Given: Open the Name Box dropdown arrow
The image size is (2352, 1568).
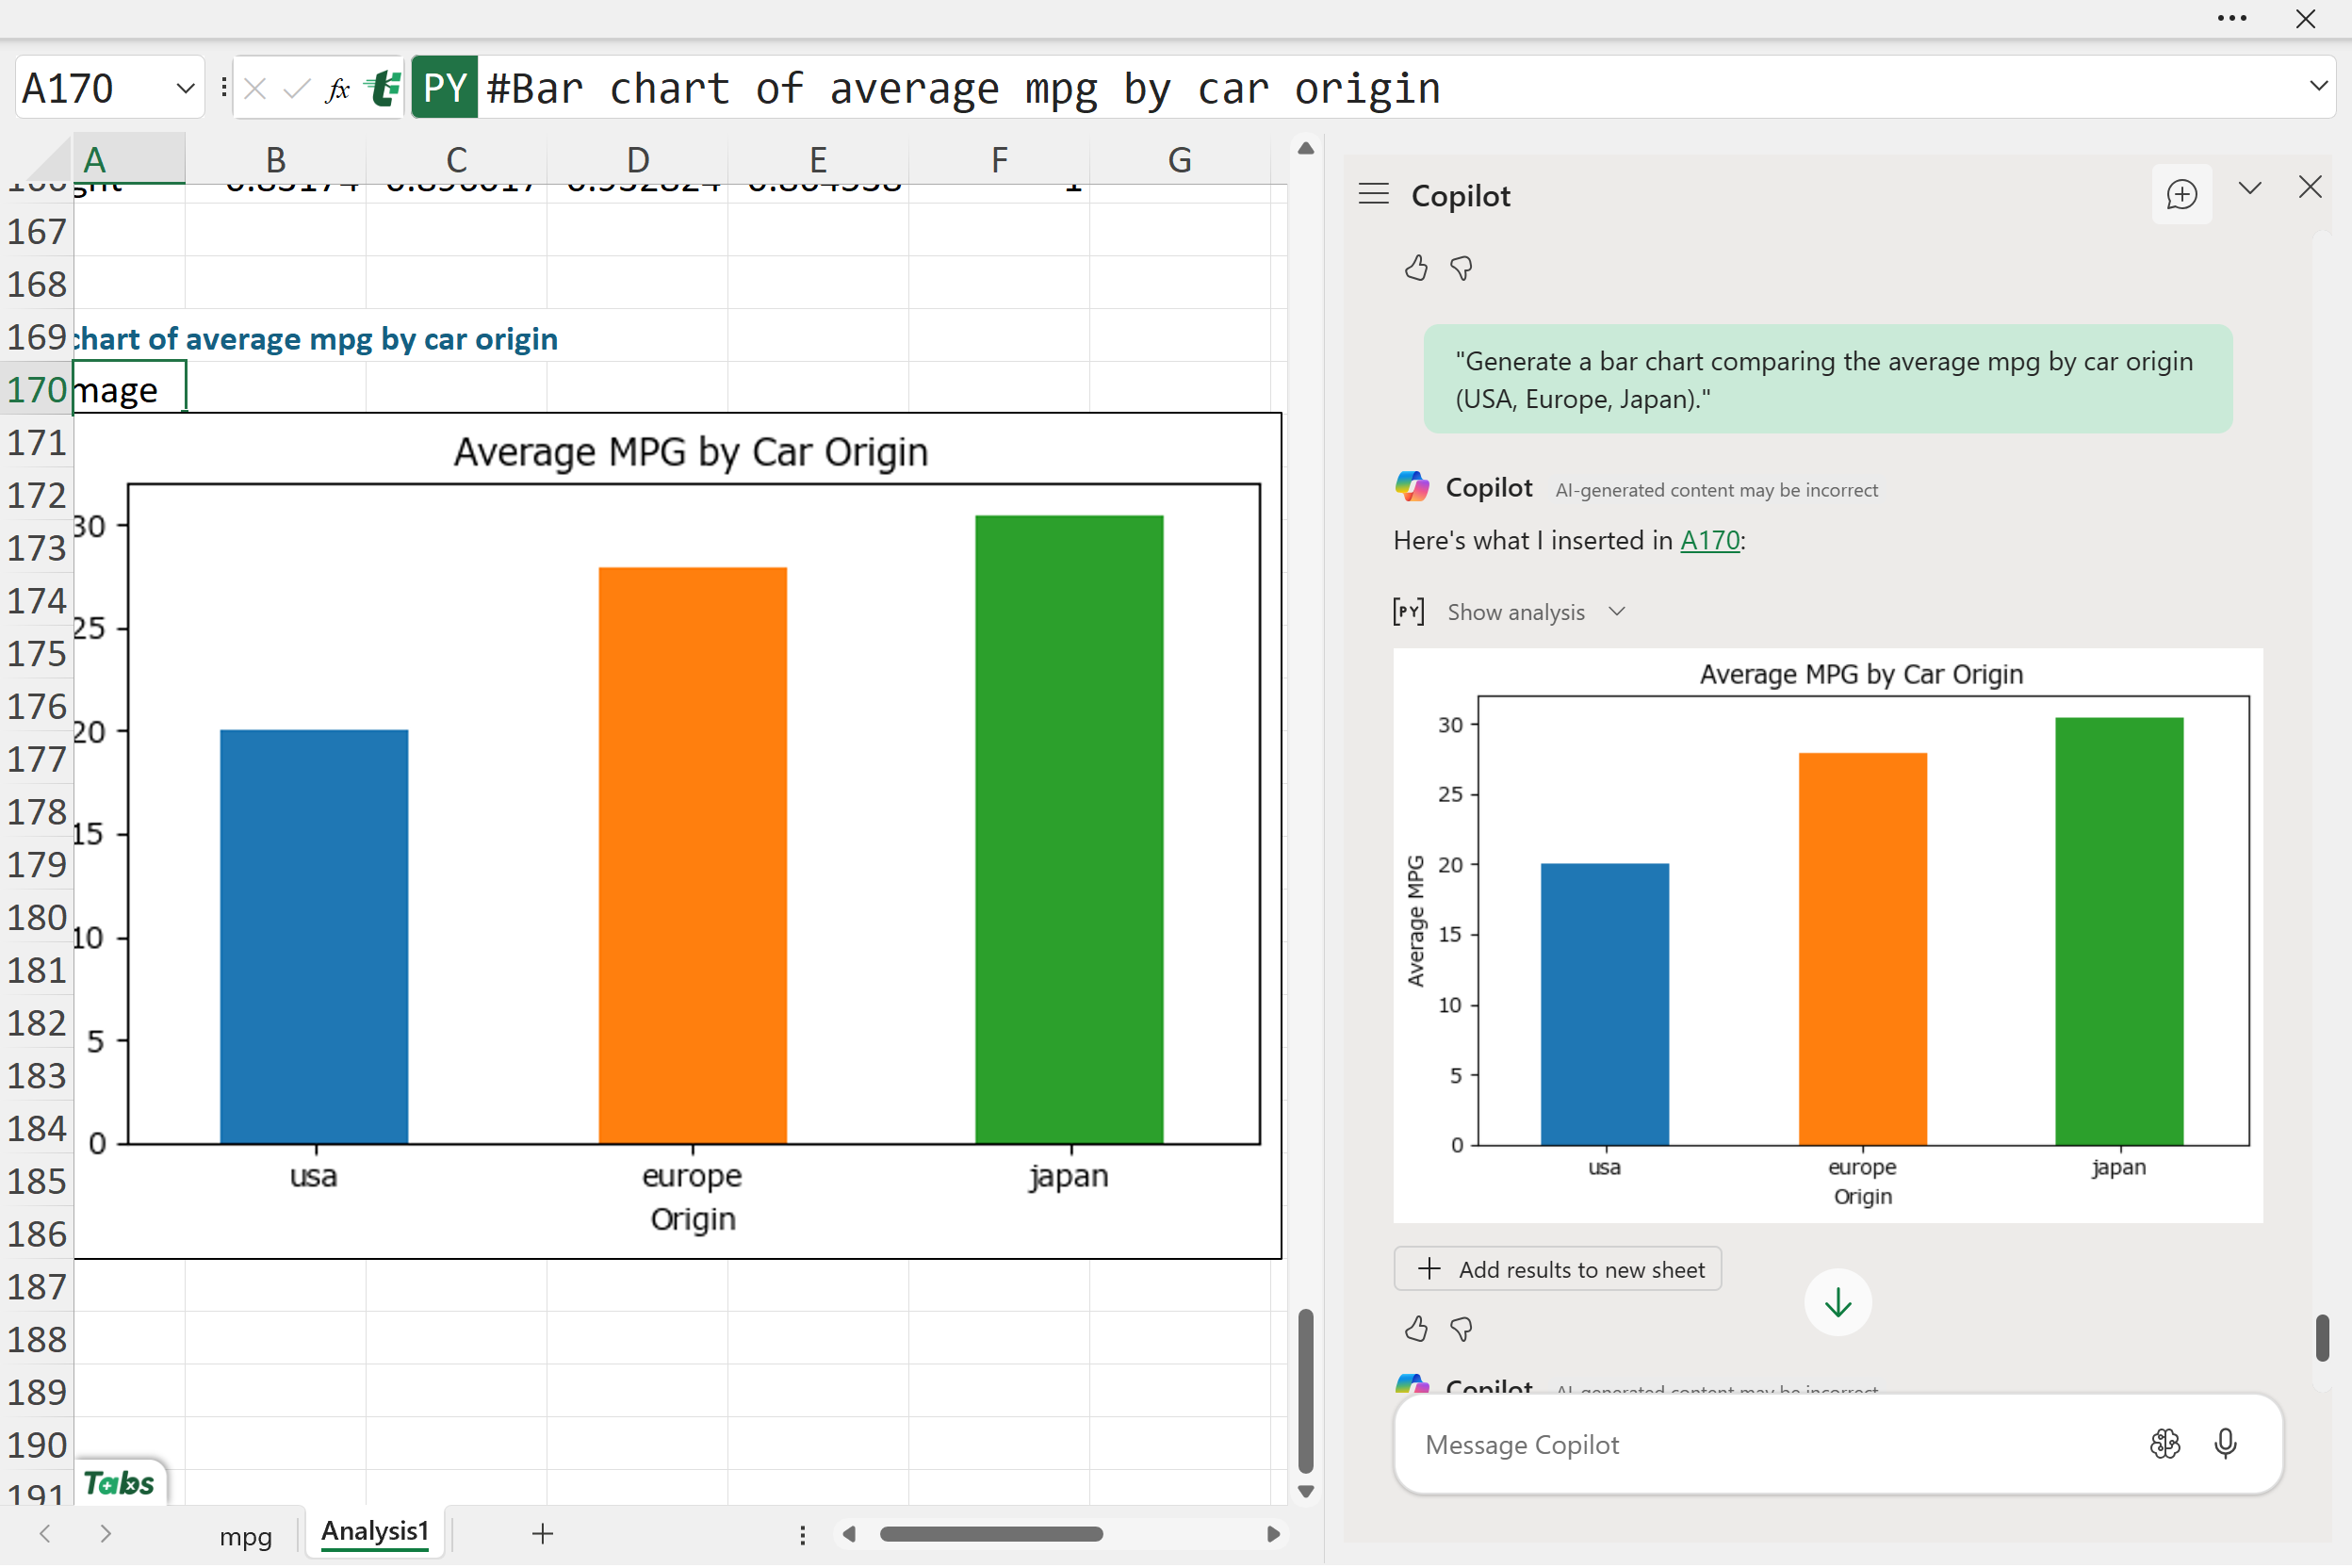Looking at the screenshot, I should 185,89.
